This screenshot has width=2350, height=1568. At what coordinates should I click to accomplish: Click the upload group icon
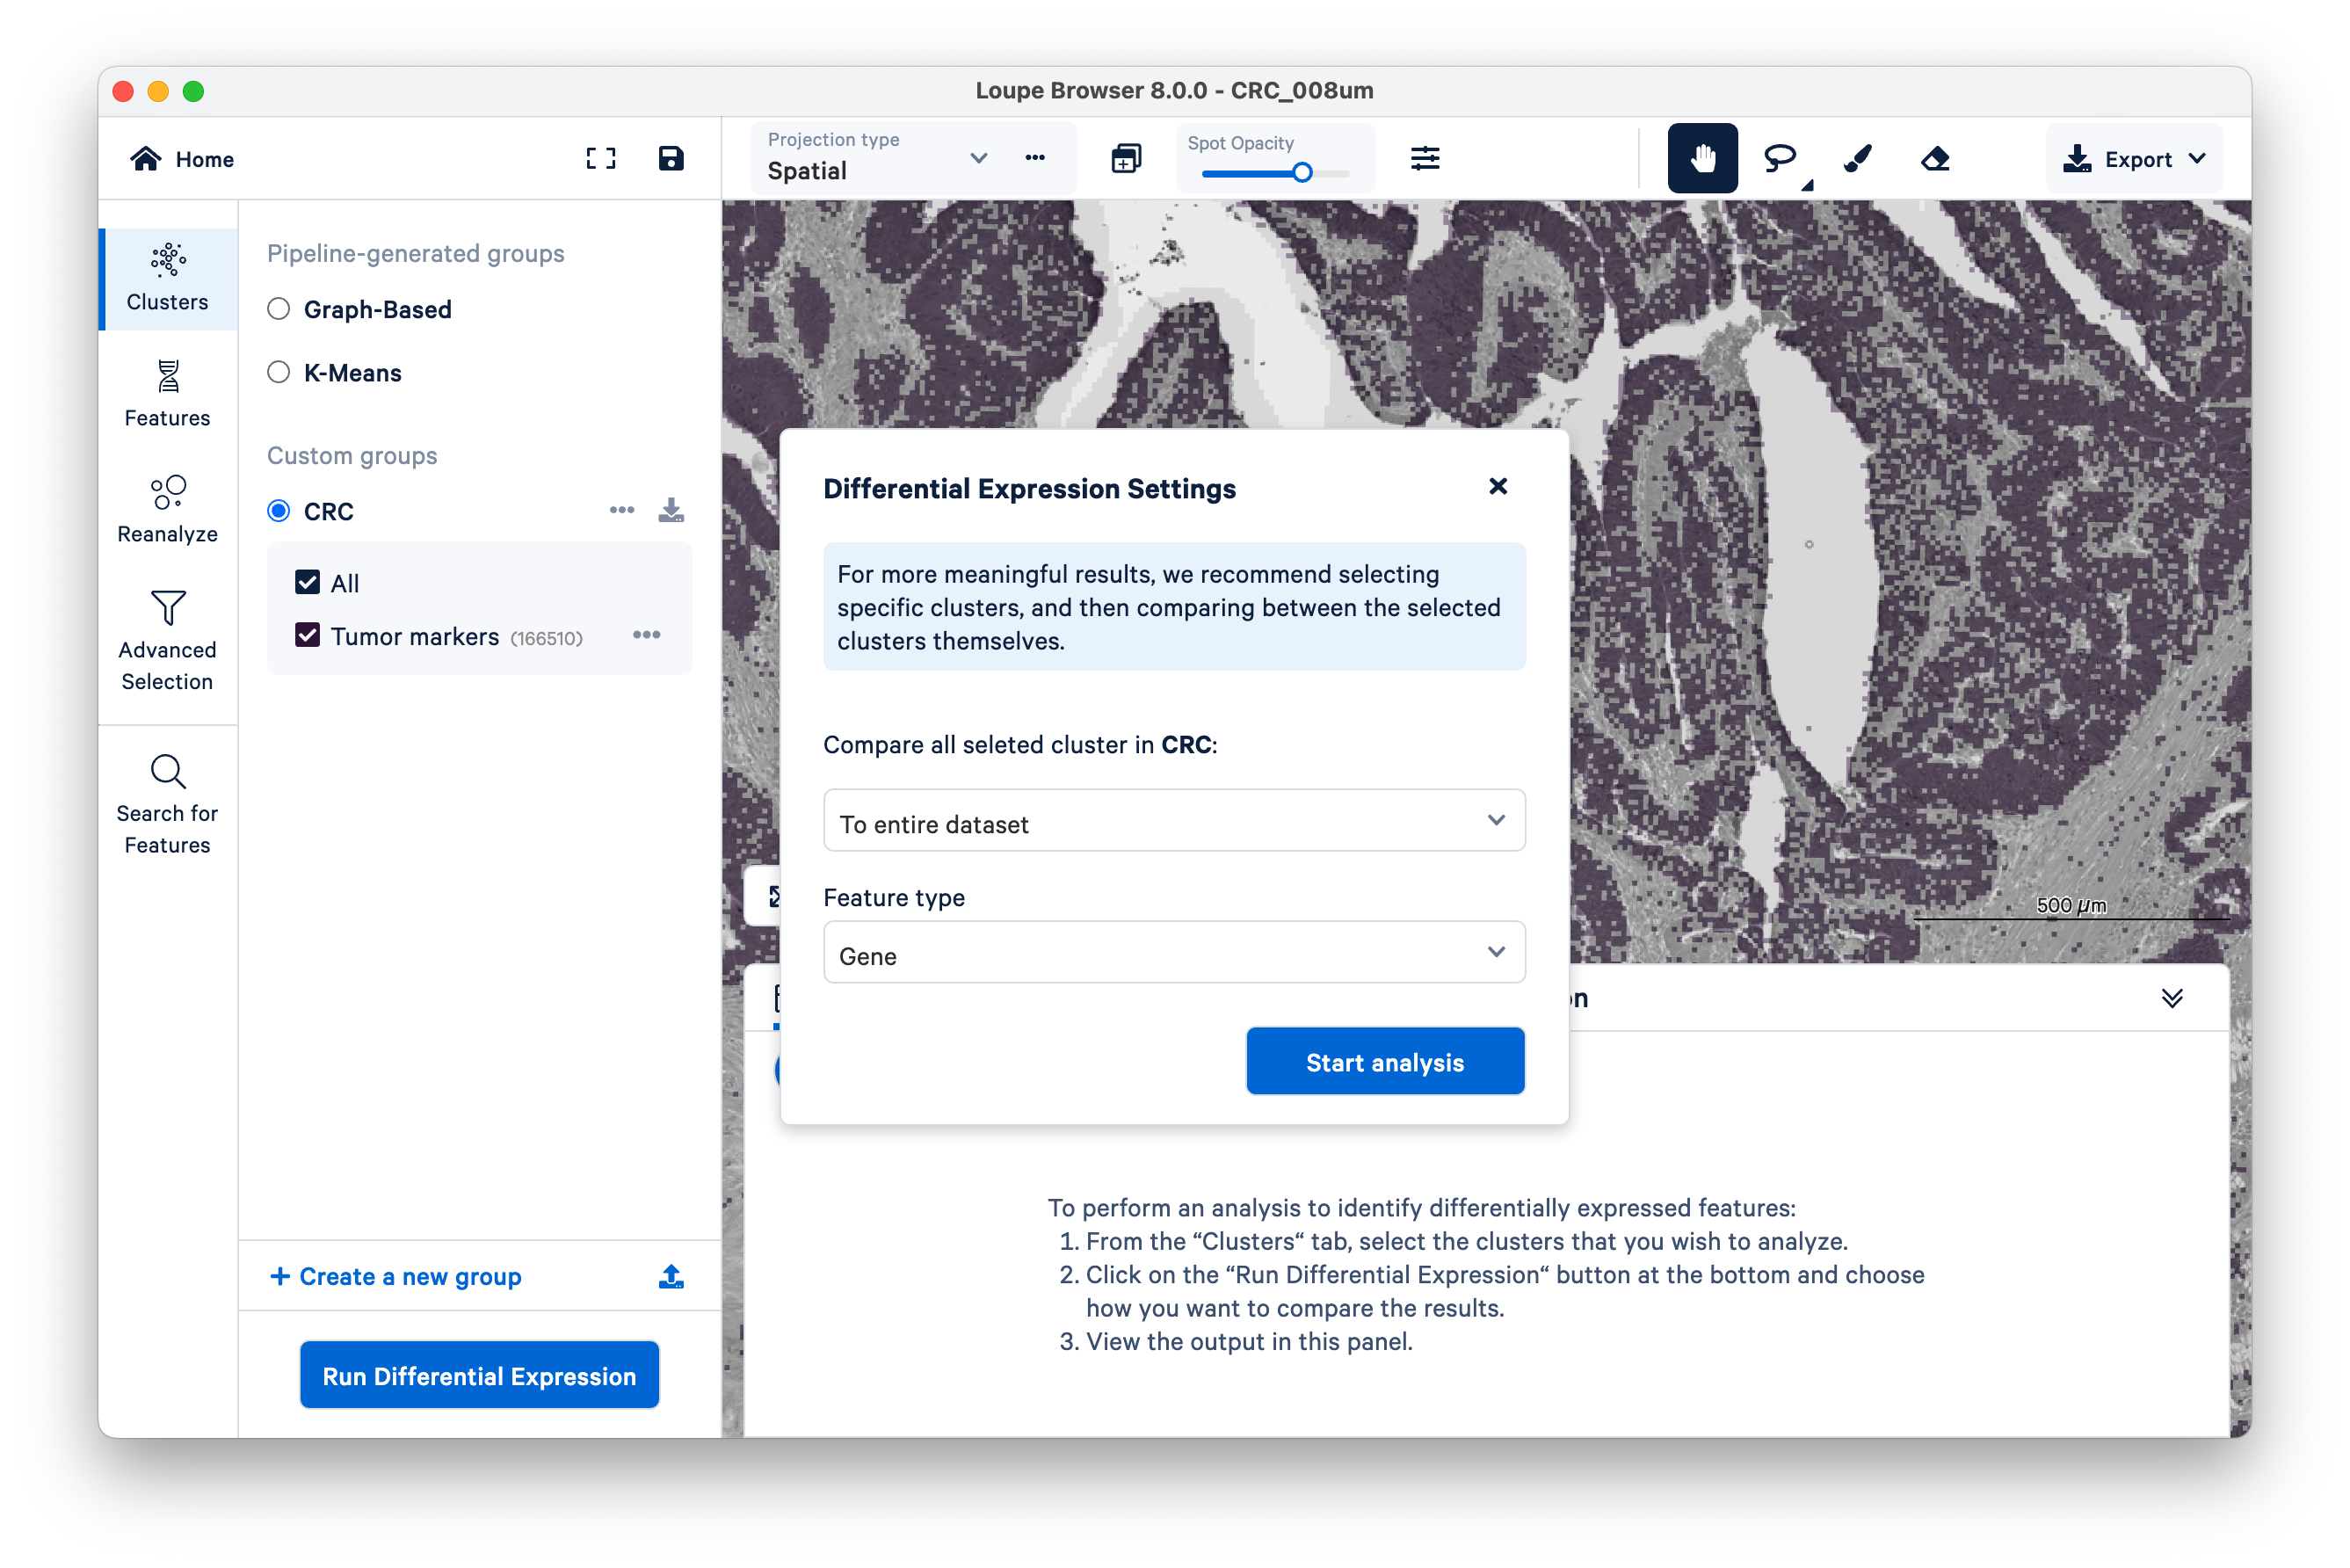point(671,1276)
